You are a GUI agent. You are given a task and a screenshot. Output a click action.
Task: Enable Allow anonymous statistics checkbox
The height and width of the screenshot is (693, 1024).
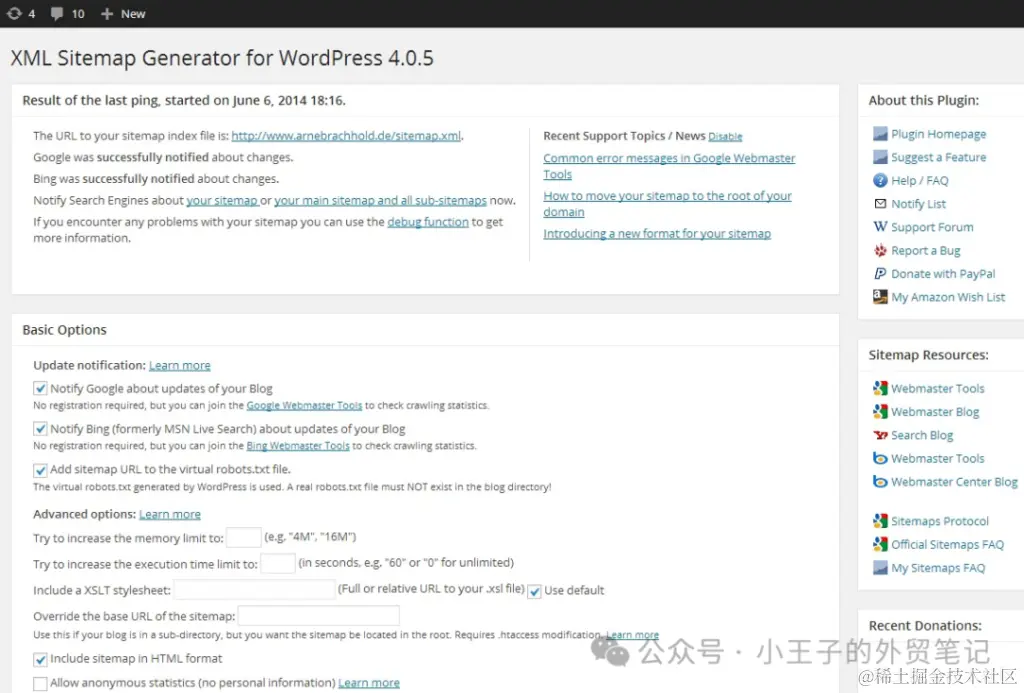[40, 683]
